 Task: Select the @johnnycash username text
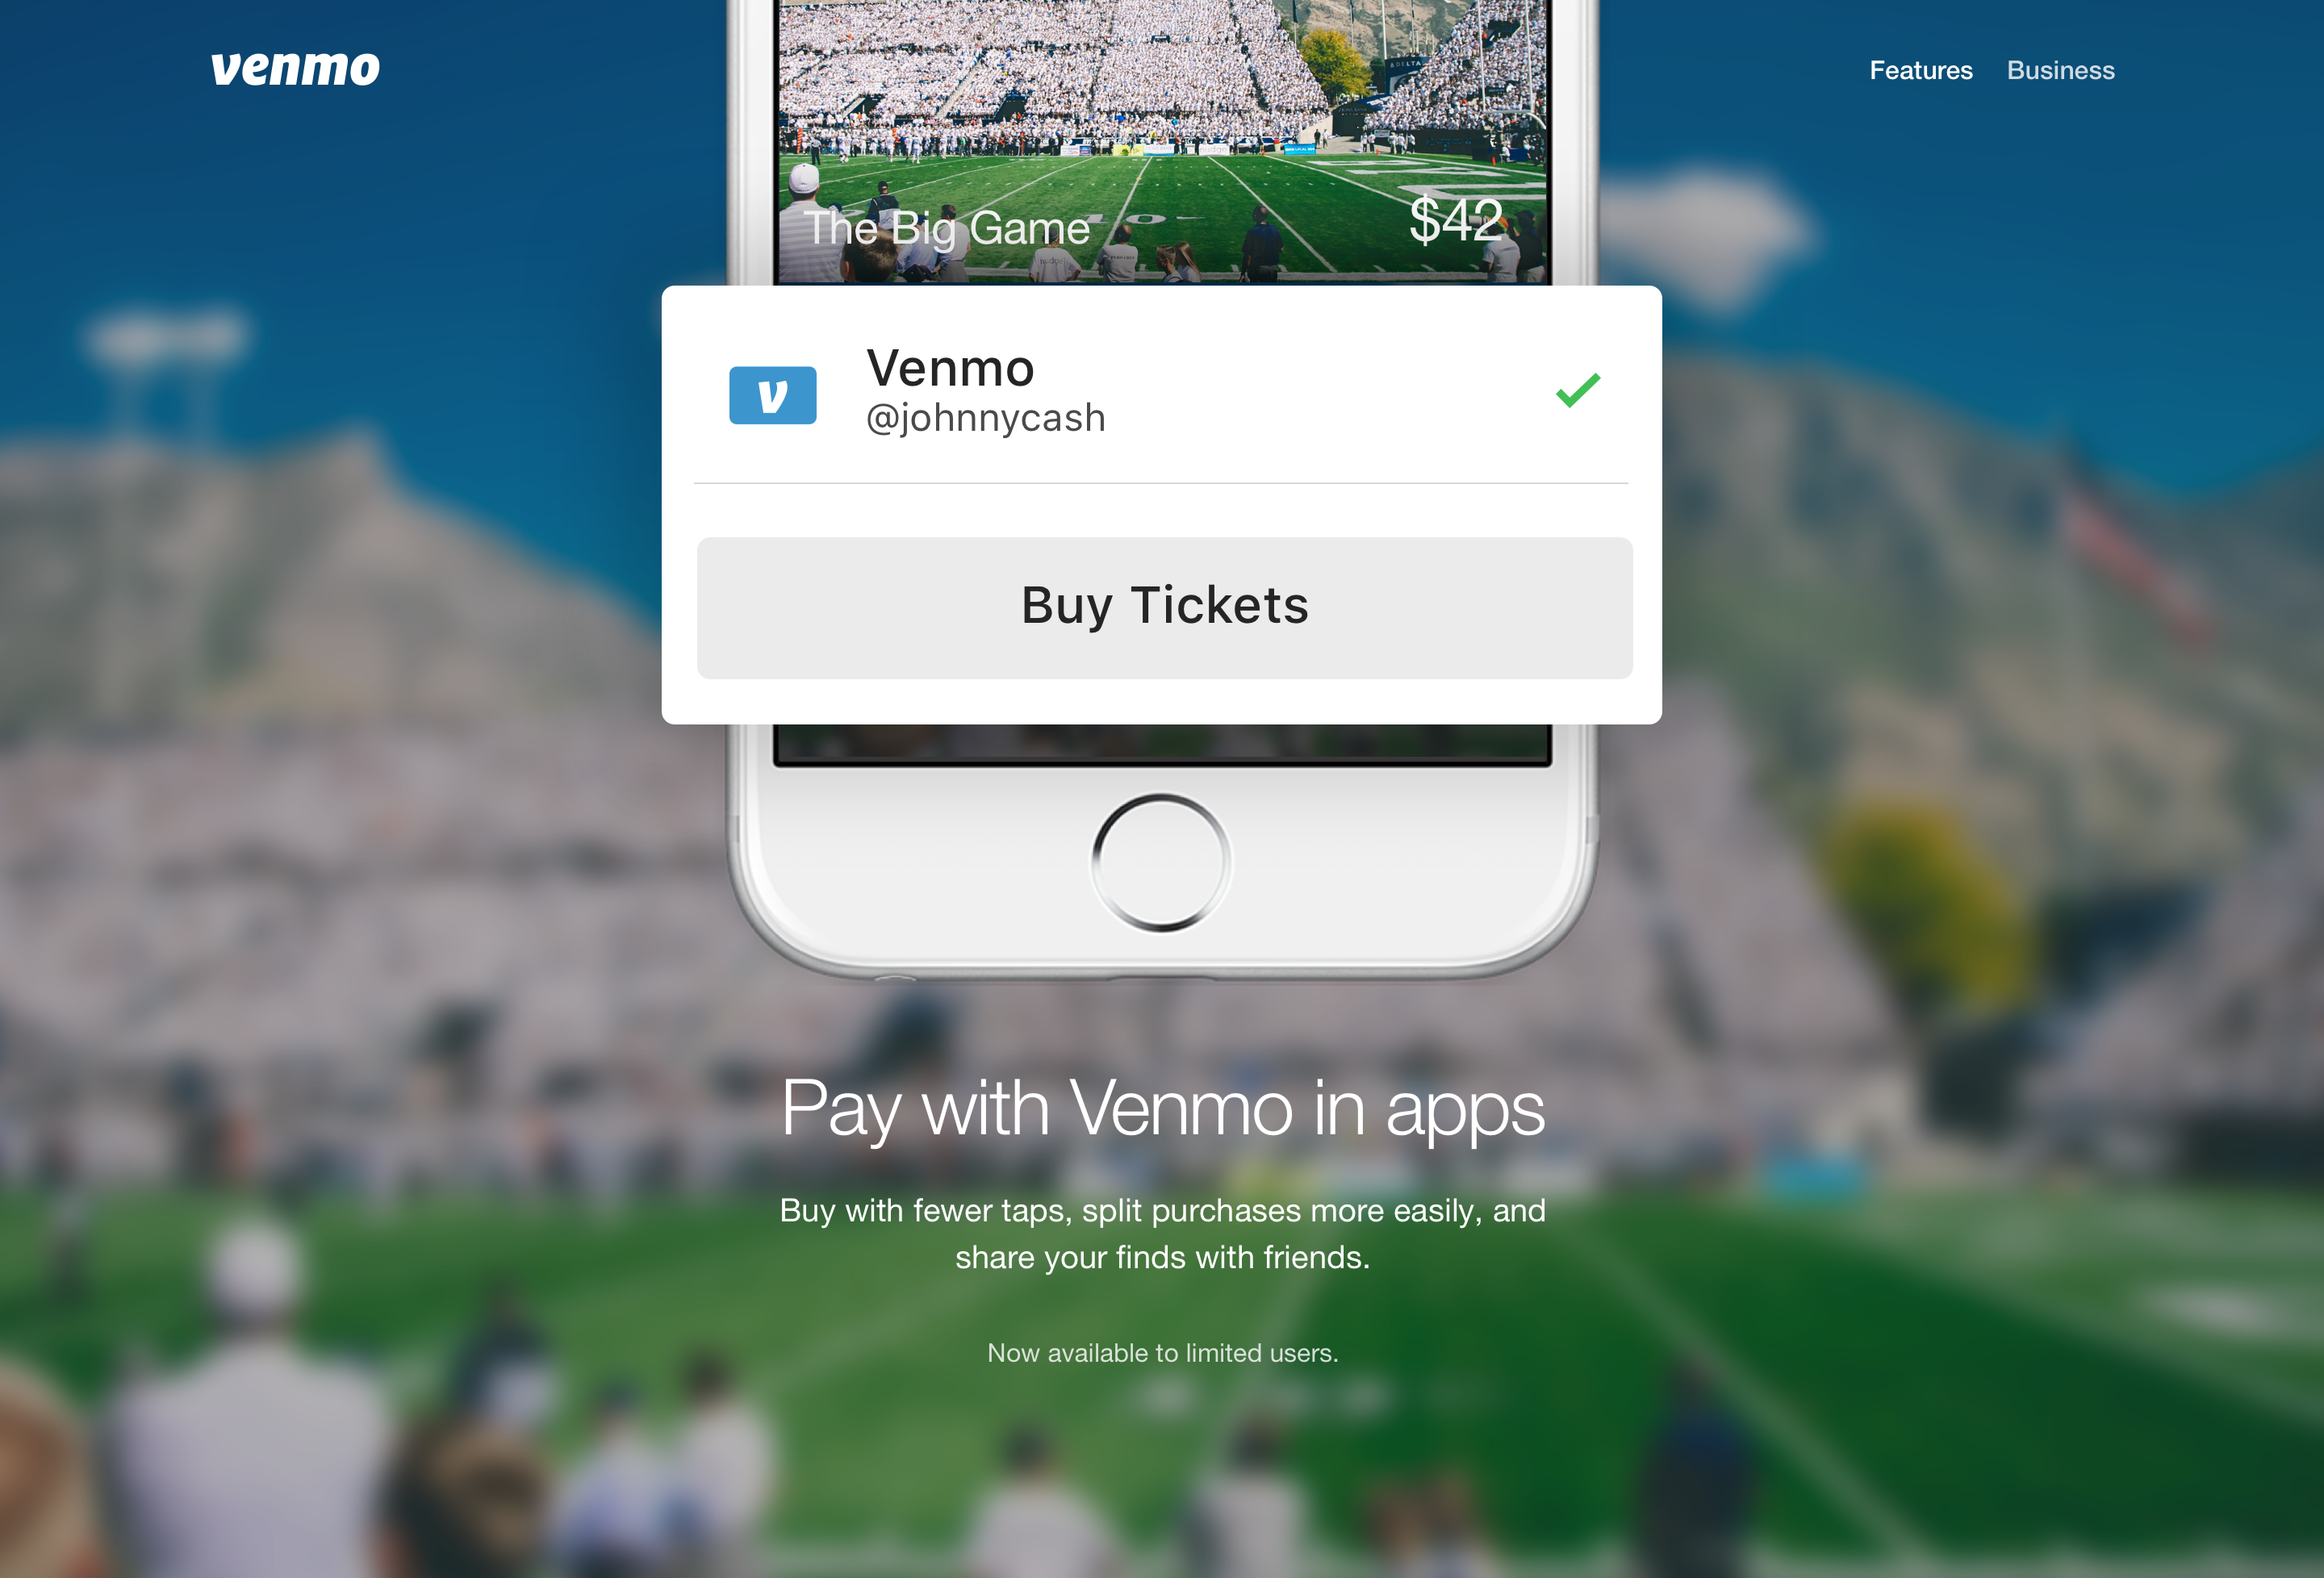click(x=985, y=418)
